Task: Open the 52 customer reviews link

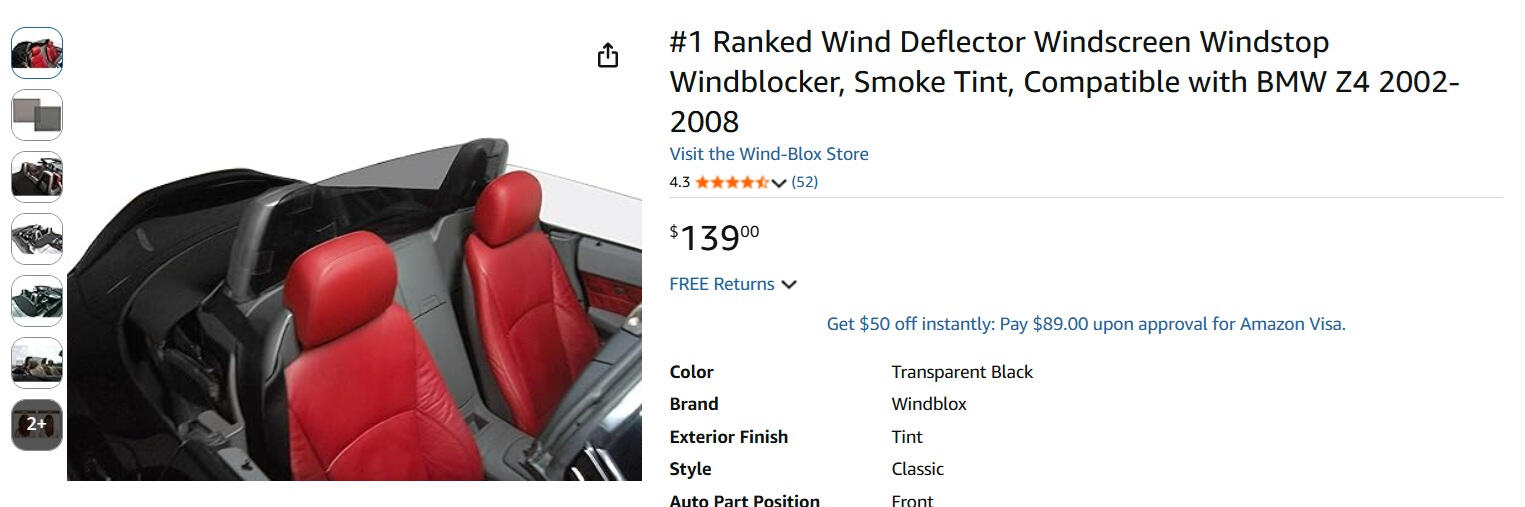Action: click(x=804, y=182)
